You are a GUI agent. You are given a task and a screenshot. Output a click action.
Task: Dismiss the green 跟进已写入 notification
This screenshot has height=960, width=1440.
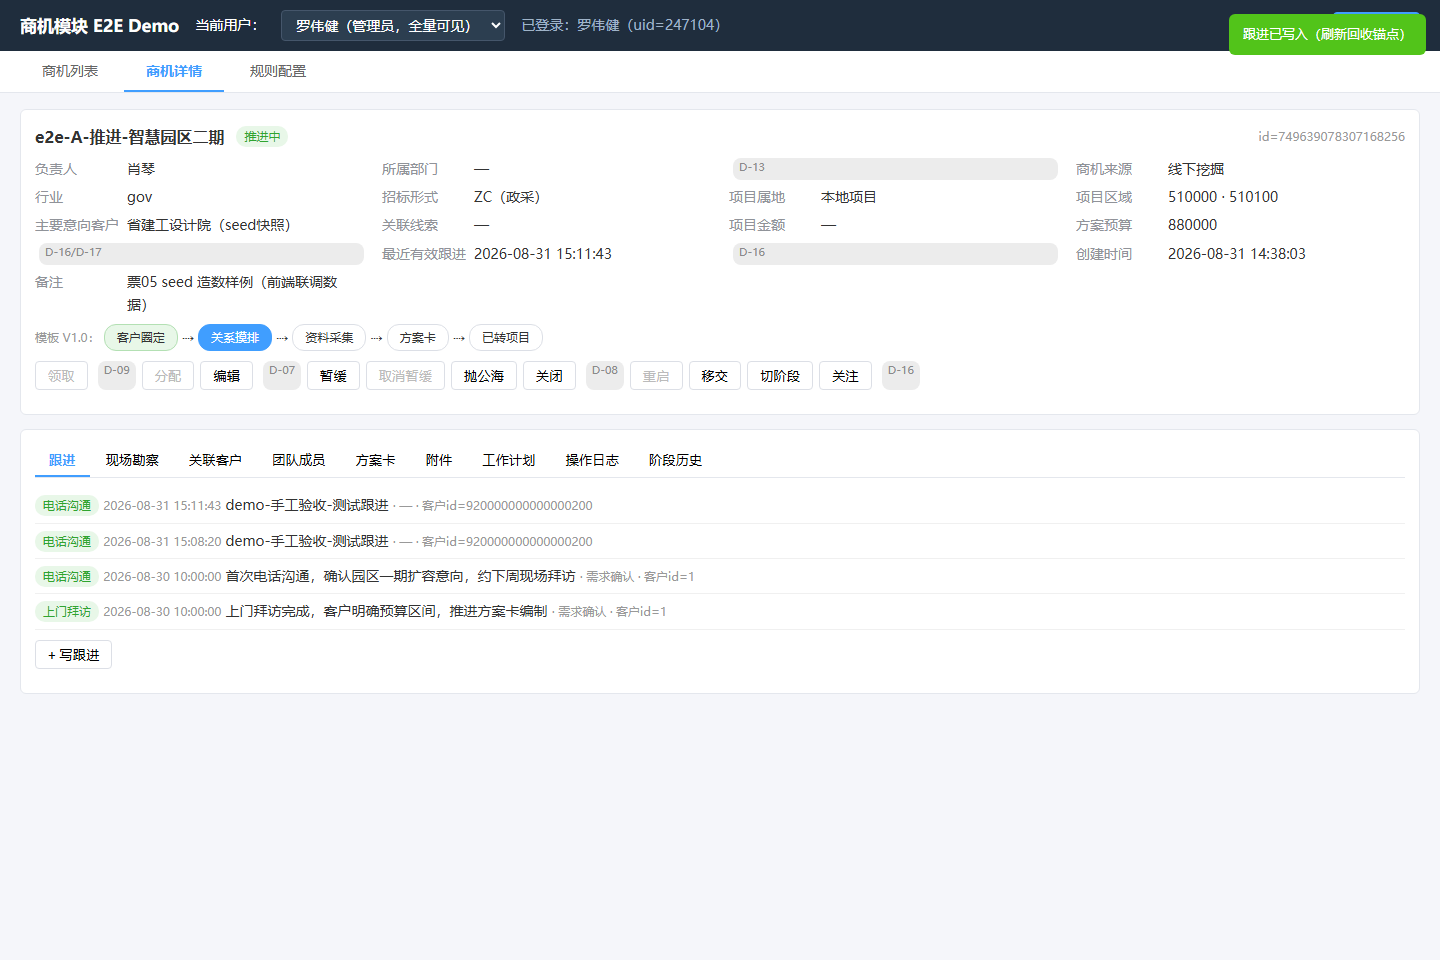[1327, 34]
